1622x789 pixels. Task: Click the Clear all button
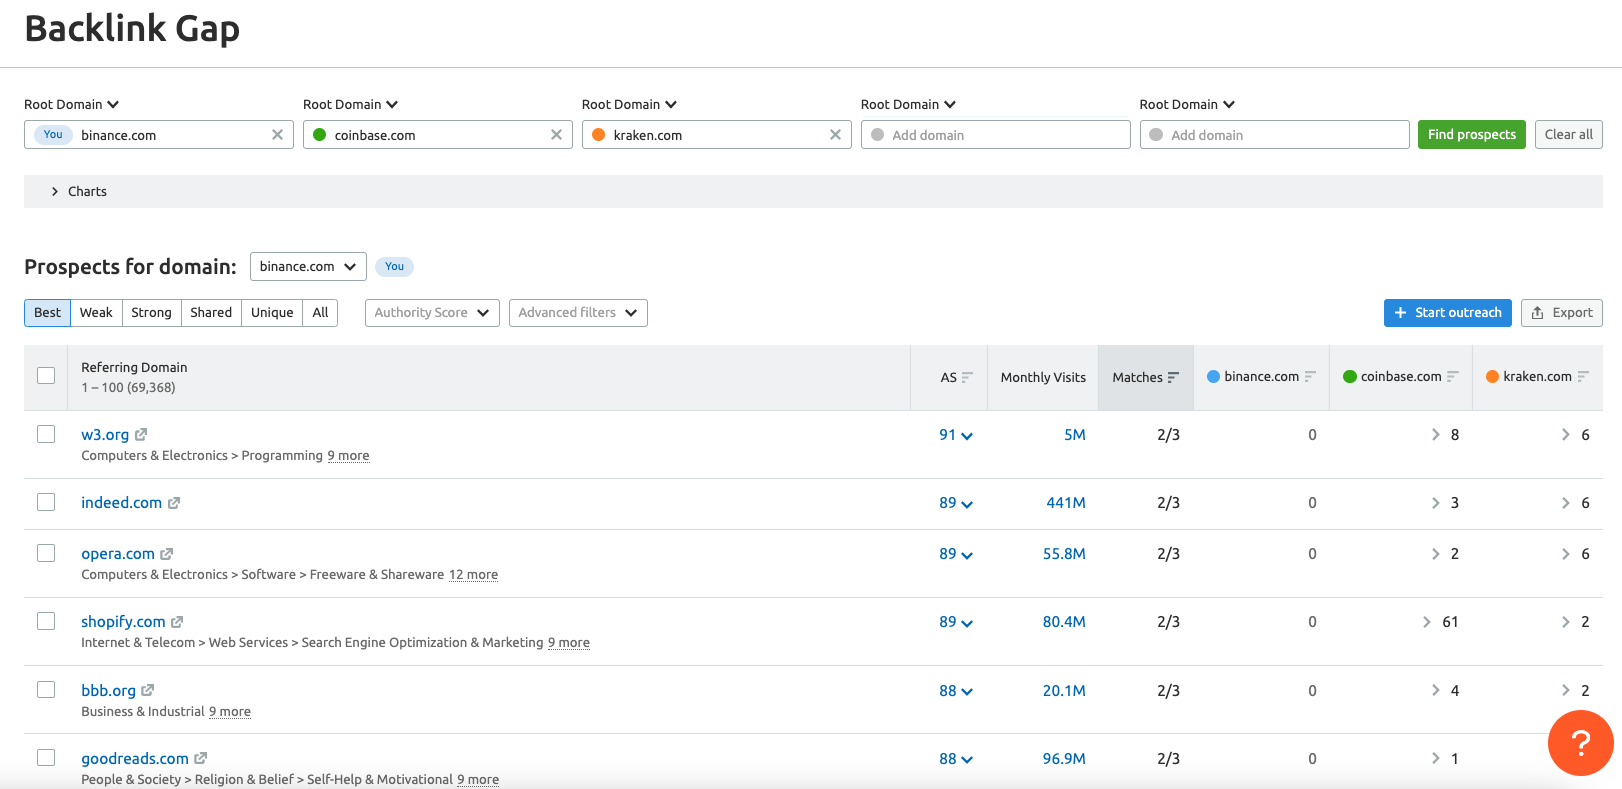1568,134
